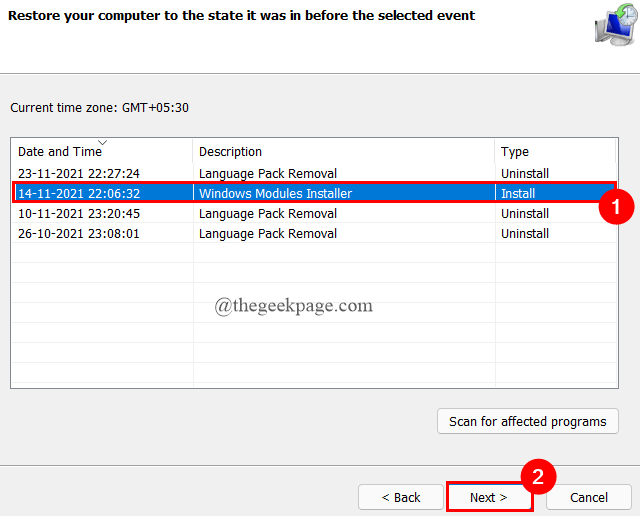Click Language Pack Removal in the 10-11-2021 row
Image resolution: width=640 pixels, height=516 pixels.
(x=268, y=214)
